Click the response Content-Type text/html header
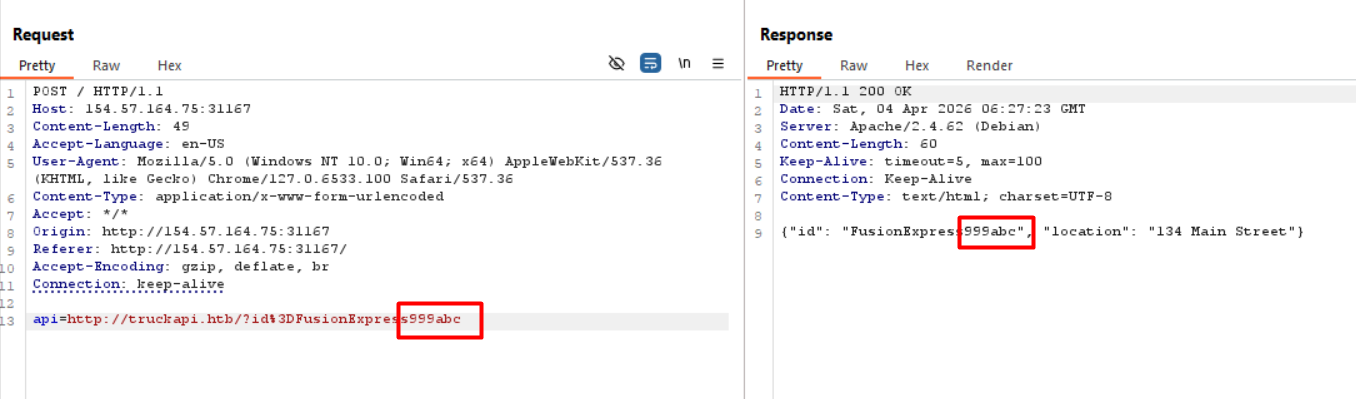 click(945, 196)
